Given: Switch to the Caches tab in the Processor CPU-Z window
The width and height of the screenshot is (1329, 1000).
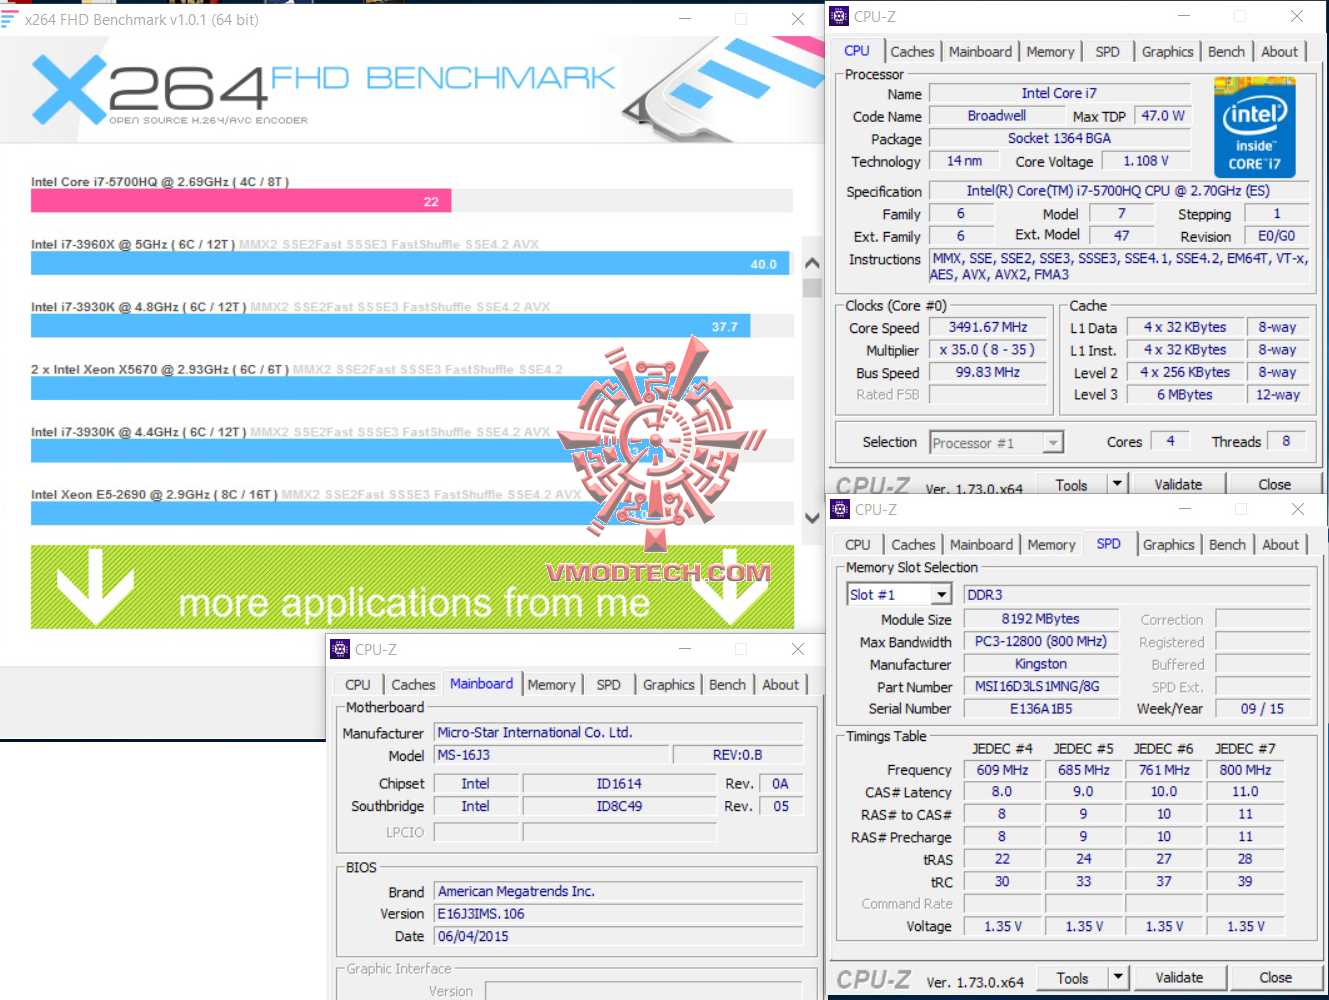Looking at the screenshot, I should click(x=912, y=51).
